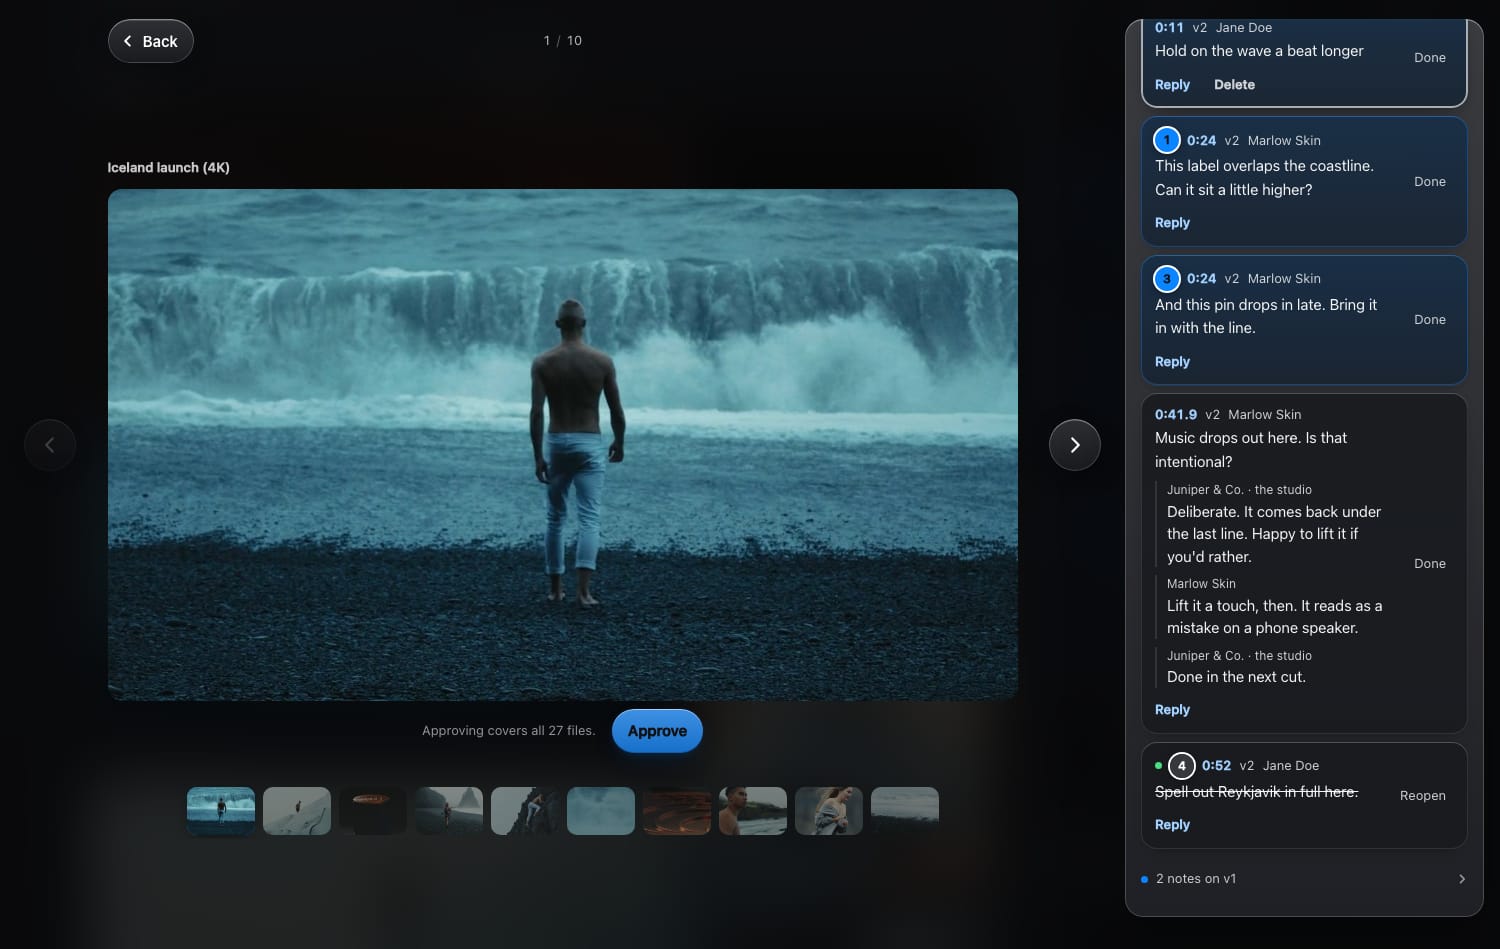
Task: Click the dimmed previous-file left arrow
Action: point(50,445)
